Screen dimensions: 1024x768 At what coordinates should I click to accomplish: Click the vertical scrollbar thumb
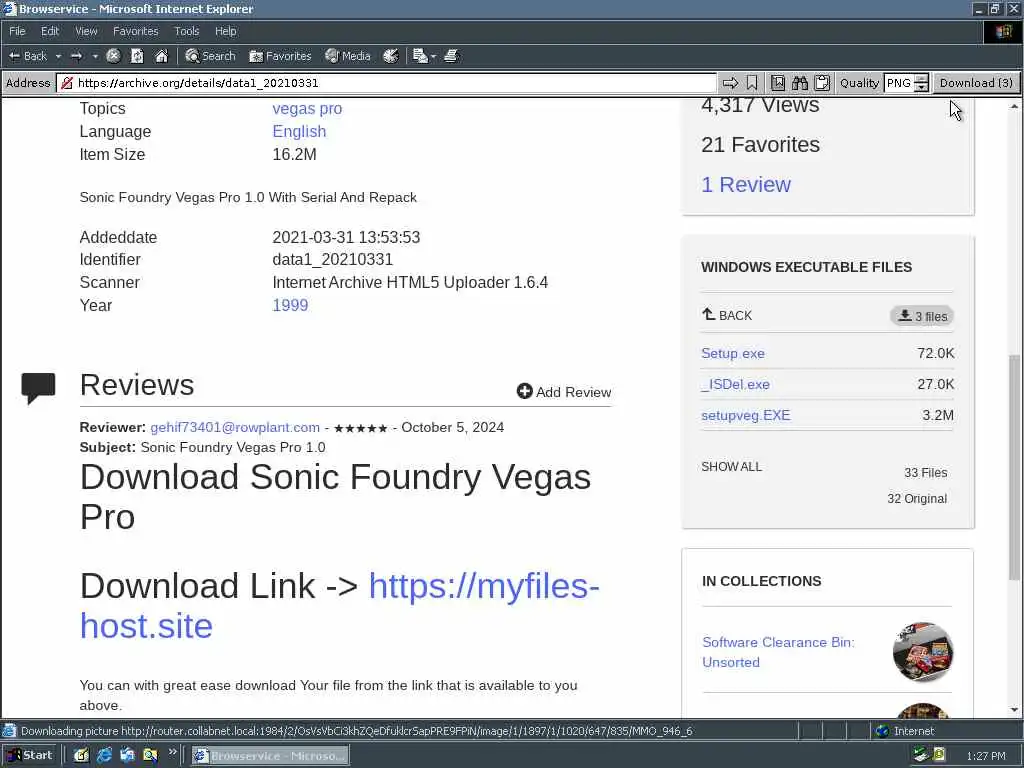pos(1014,466)
